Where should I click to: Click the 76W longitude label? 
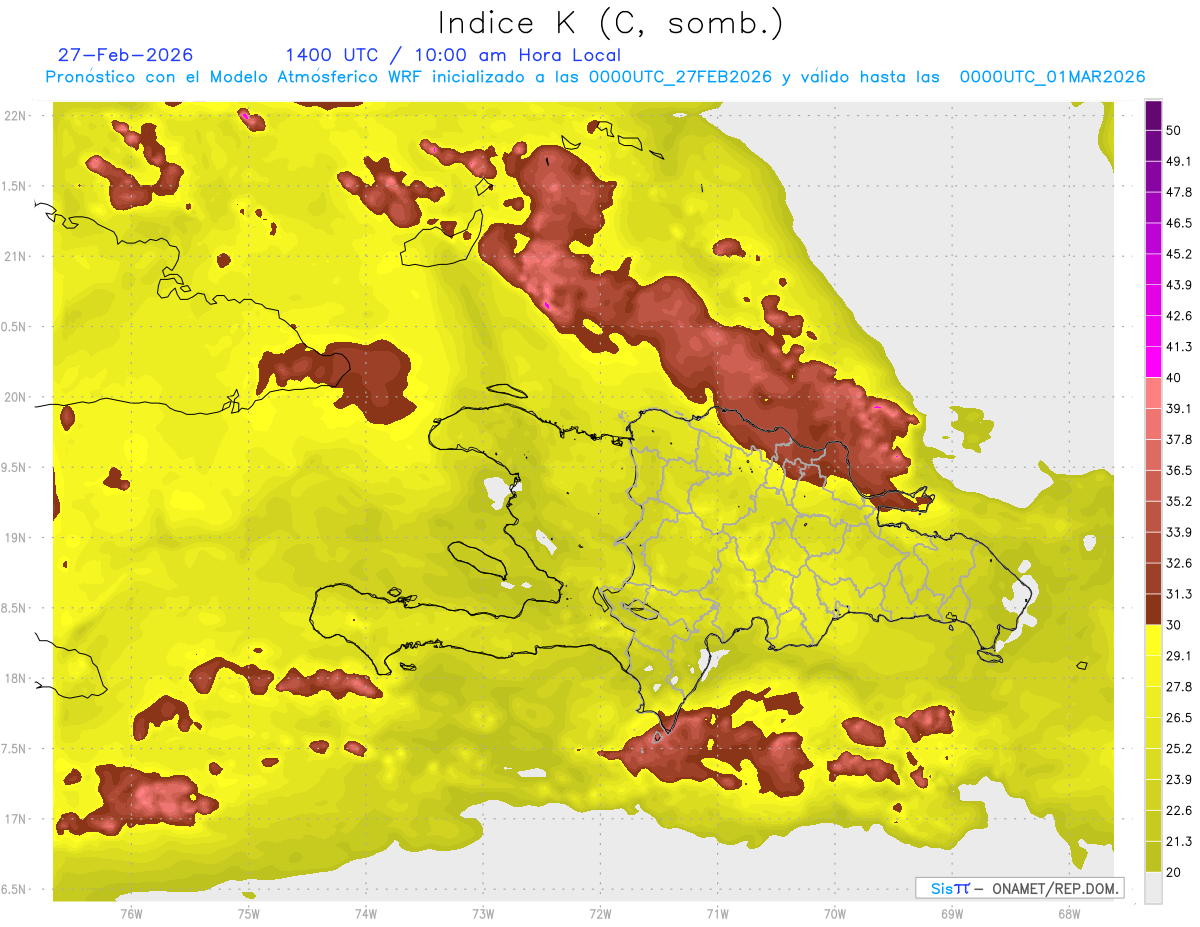click(130, 913)
